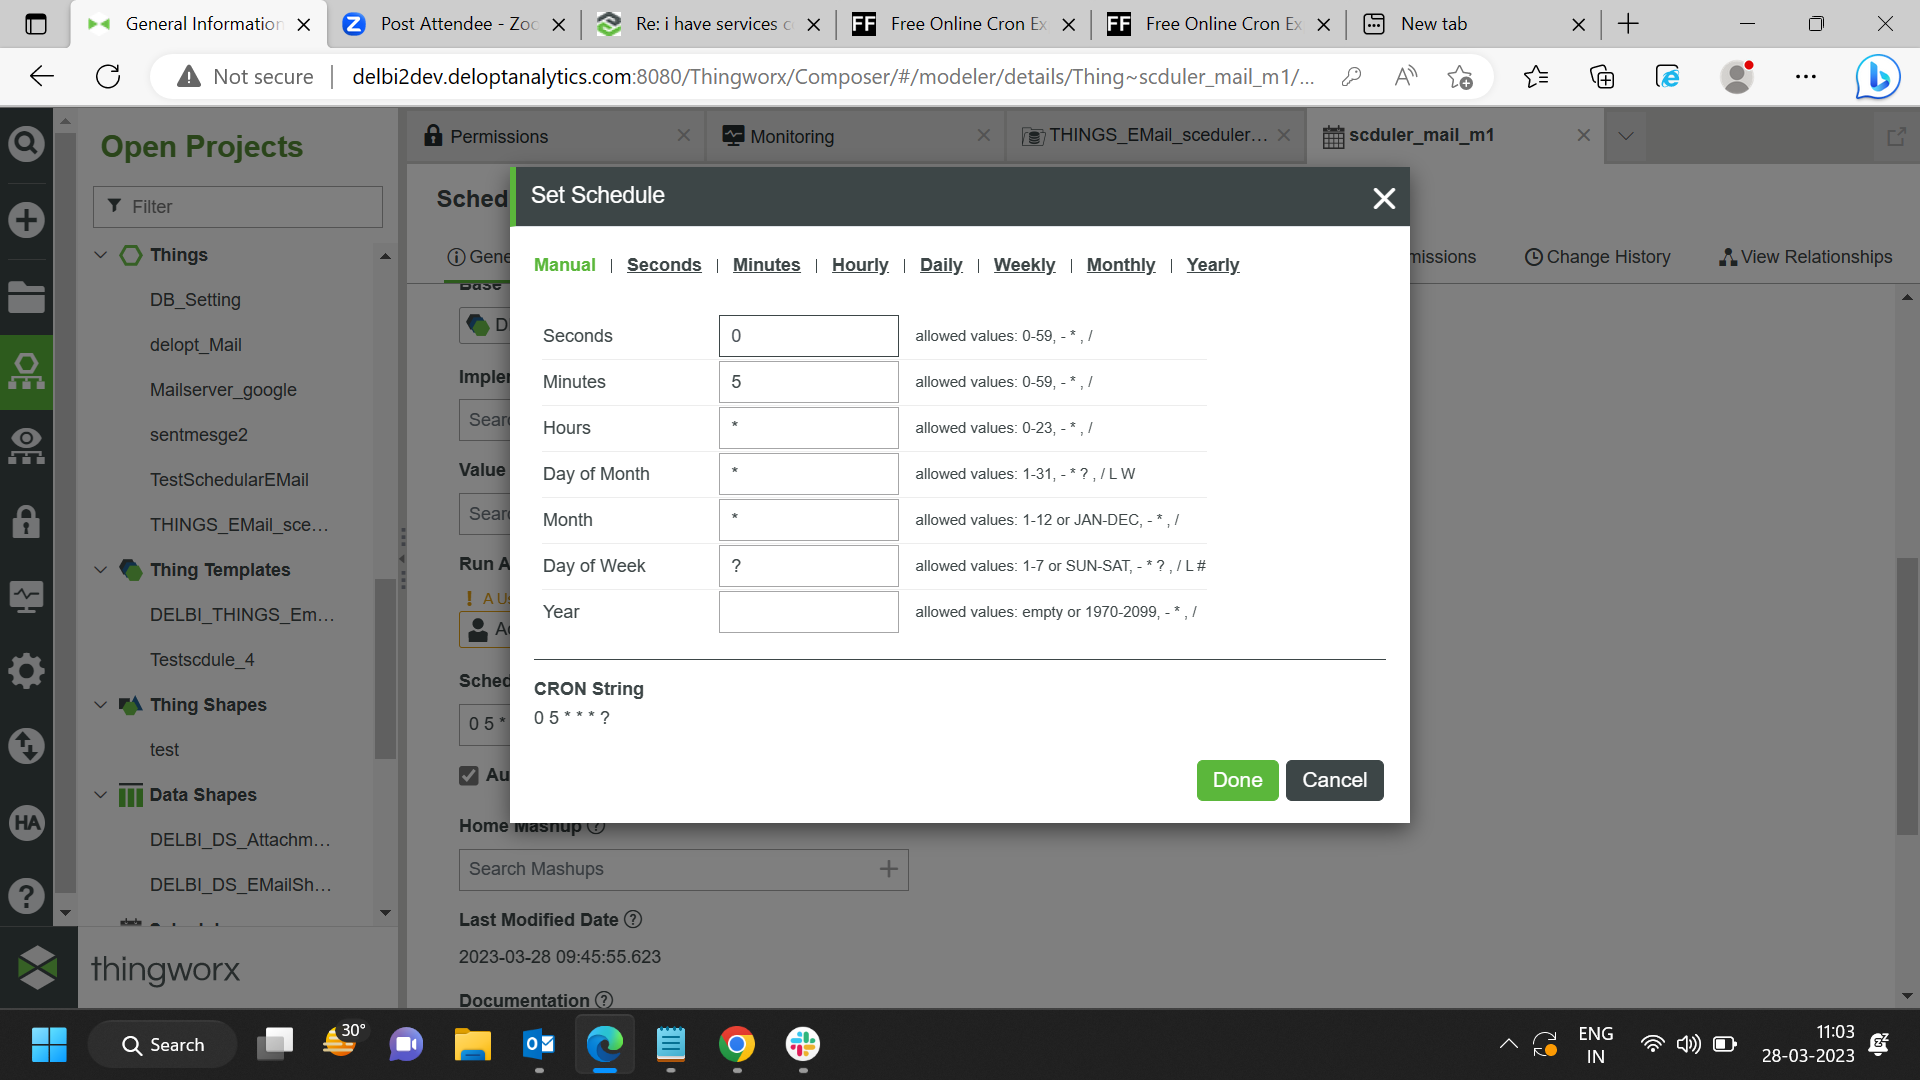The image size is (1920, 1080).
Task: Open Composer settings via gear icon
Action: (x=26, y=671)
